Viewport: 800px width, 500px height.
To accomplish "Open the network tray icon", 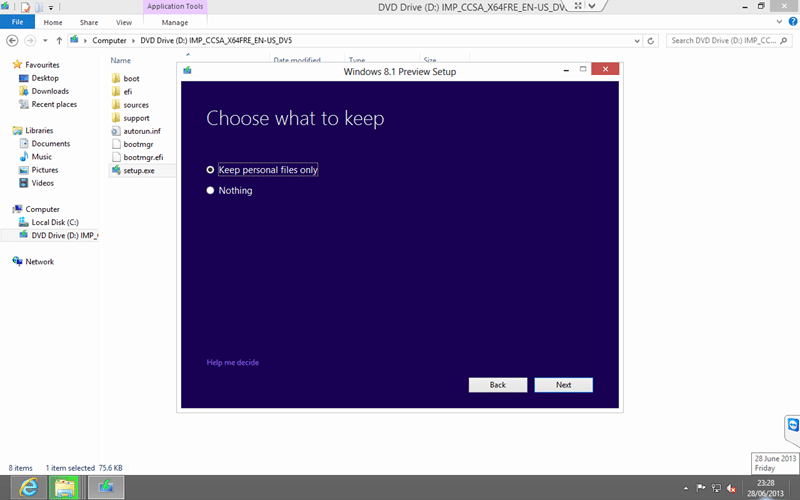I will (716, 488).
